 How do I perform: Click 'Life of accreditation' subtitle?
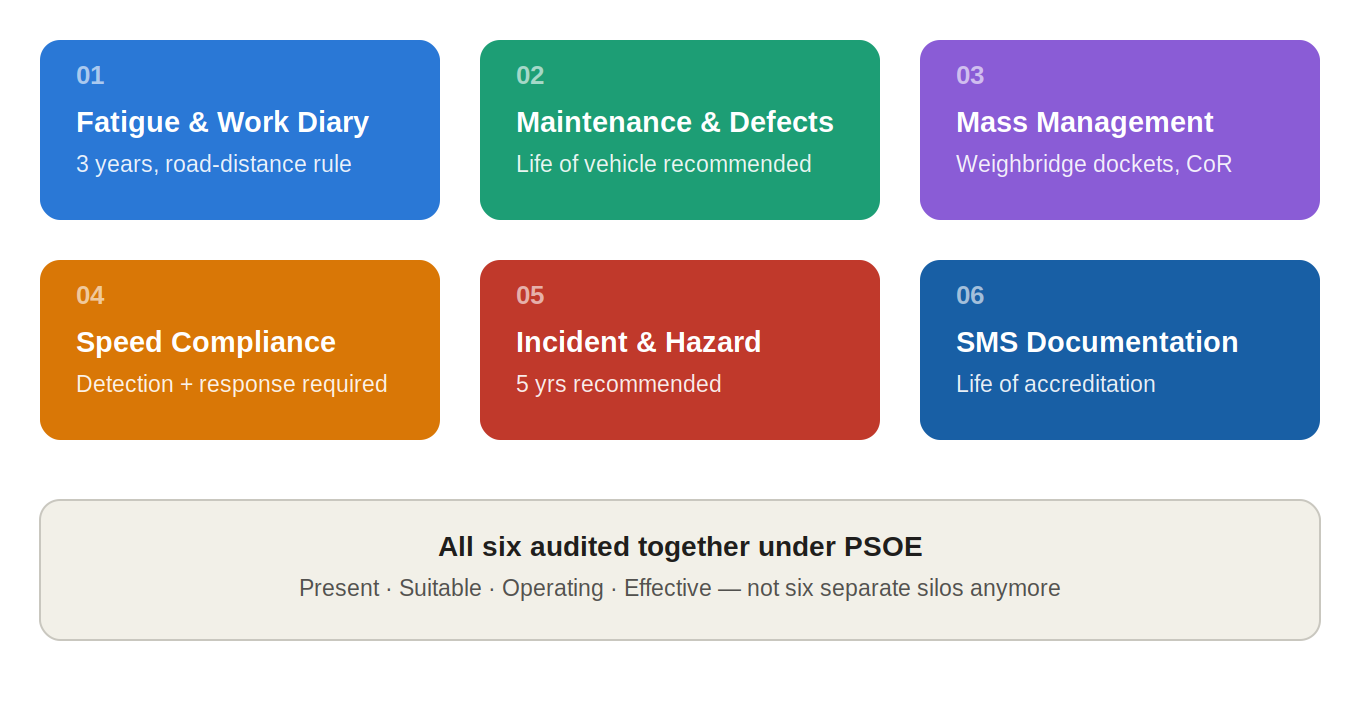click(x=1056, y=384)
